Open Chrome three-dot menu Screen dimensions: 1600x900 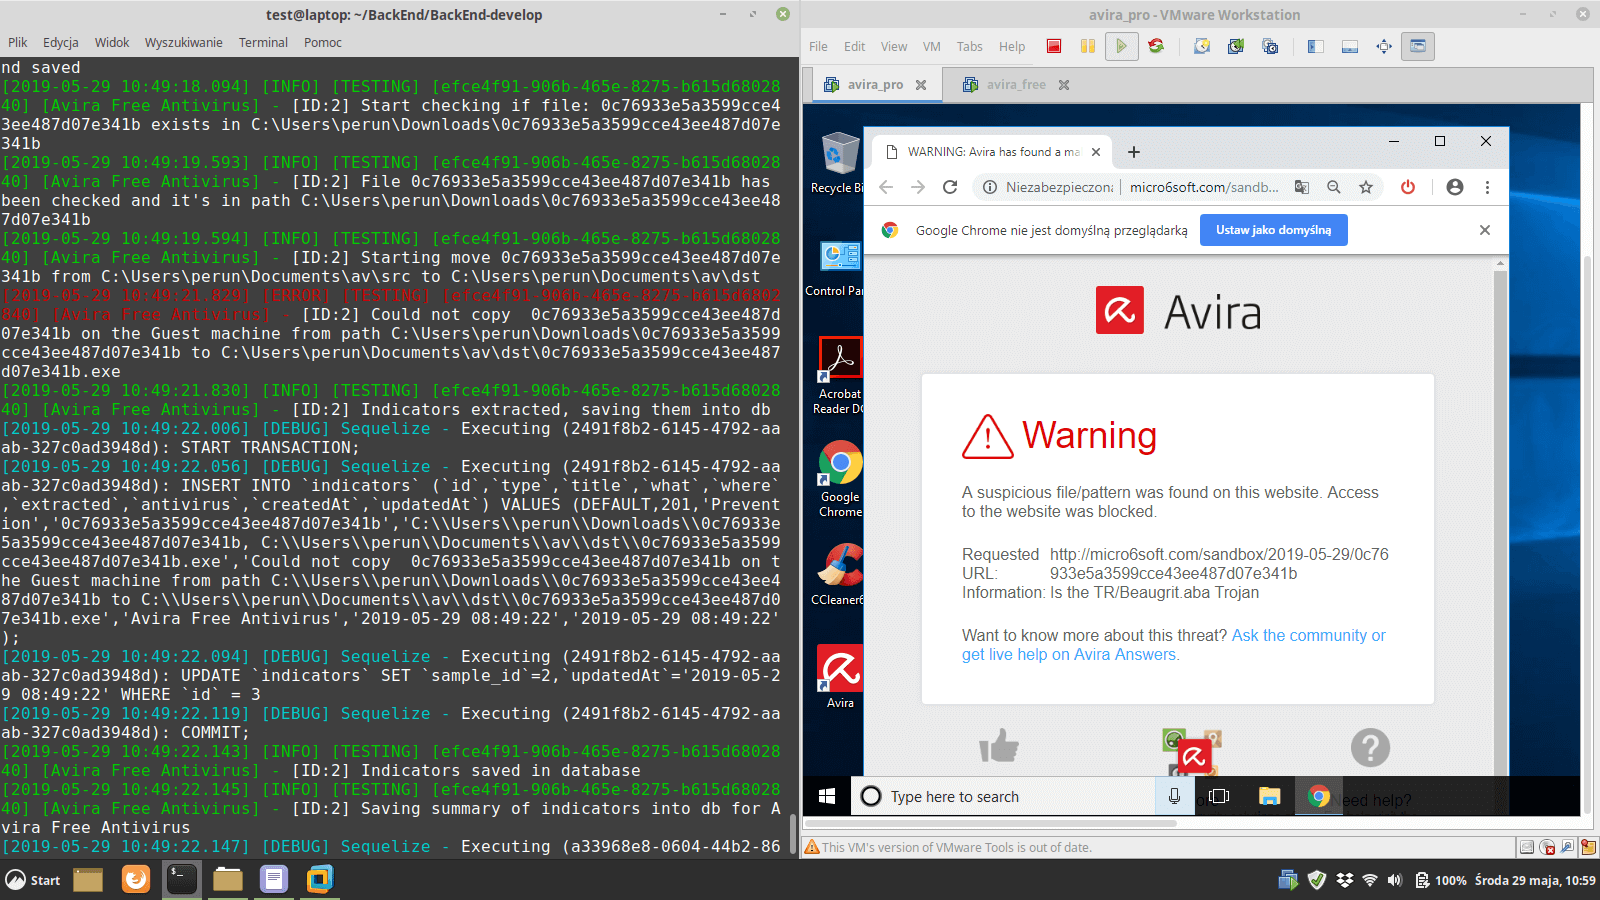click(x=1487, y=187)
